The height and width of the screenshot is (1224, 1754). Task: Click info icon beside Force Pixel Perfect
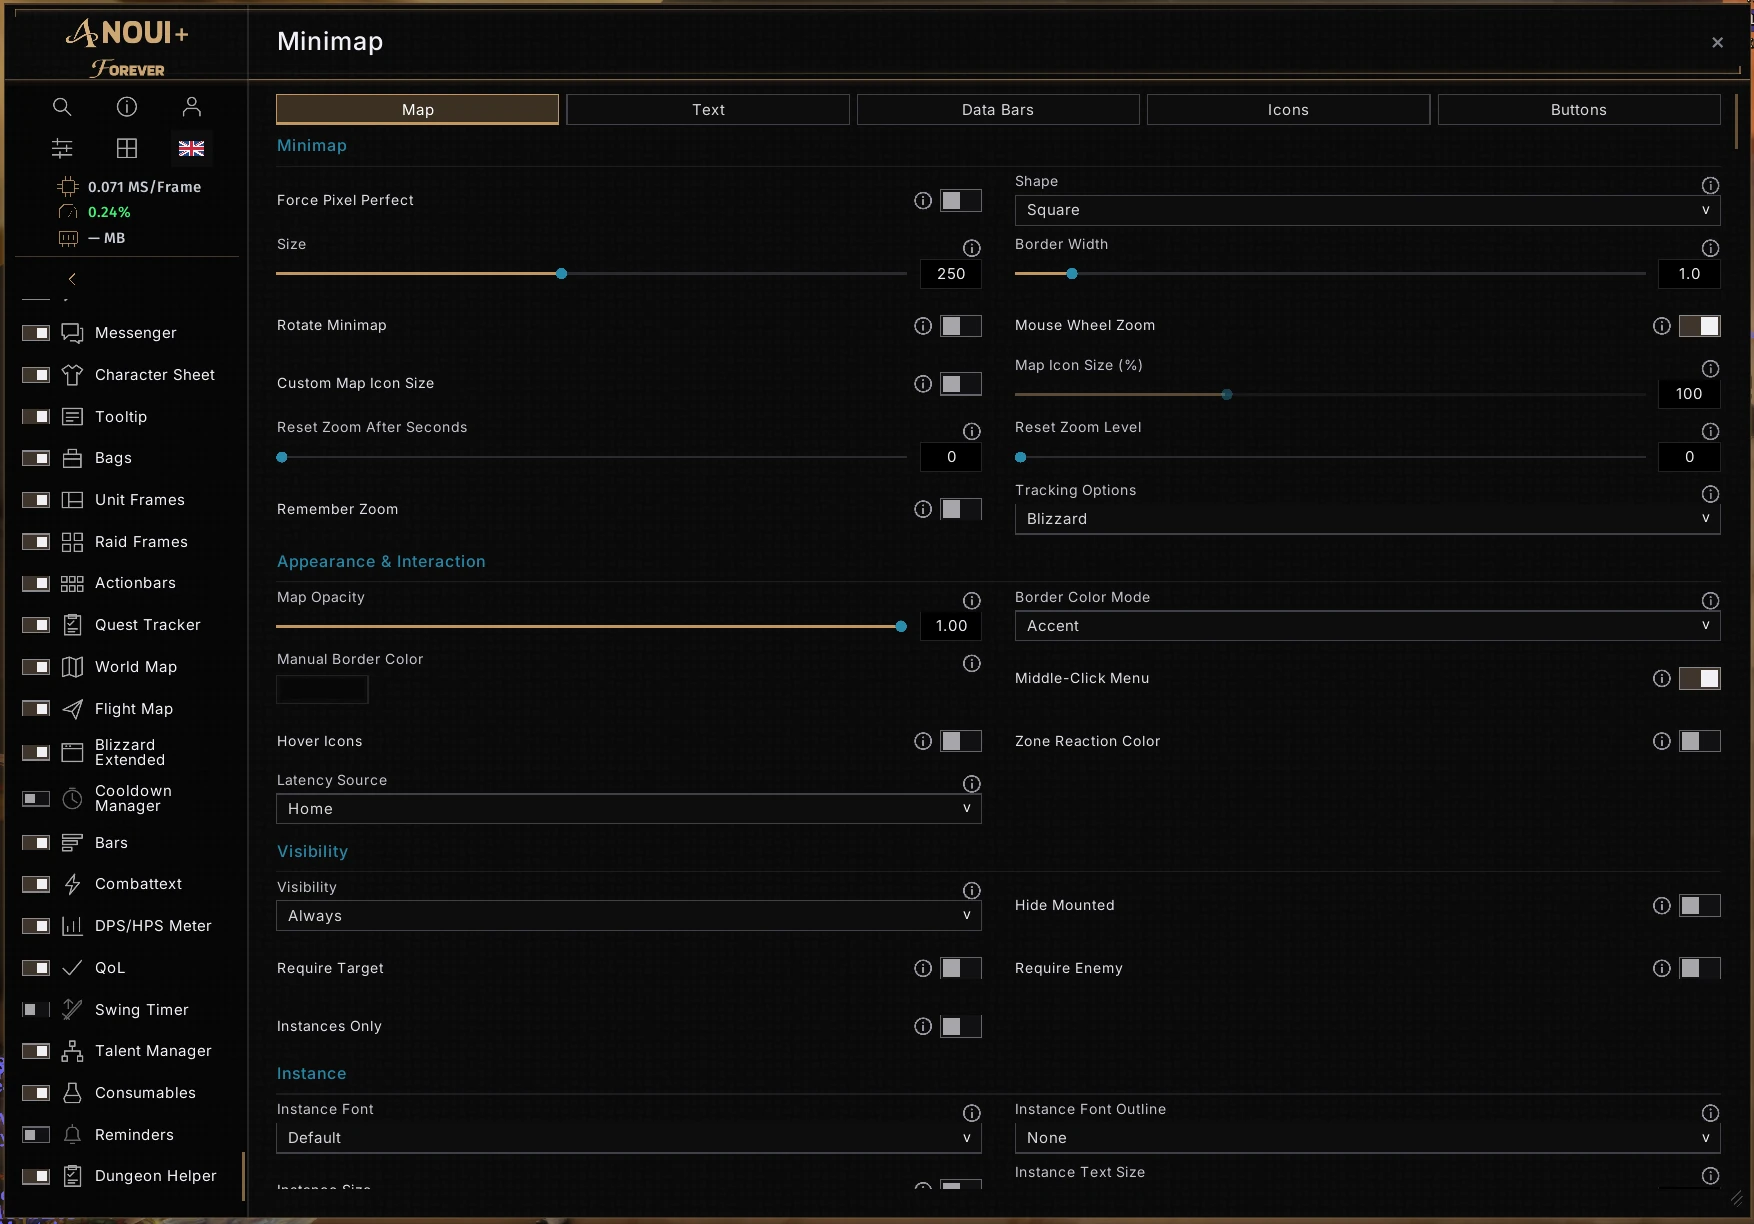click(923, 201)
